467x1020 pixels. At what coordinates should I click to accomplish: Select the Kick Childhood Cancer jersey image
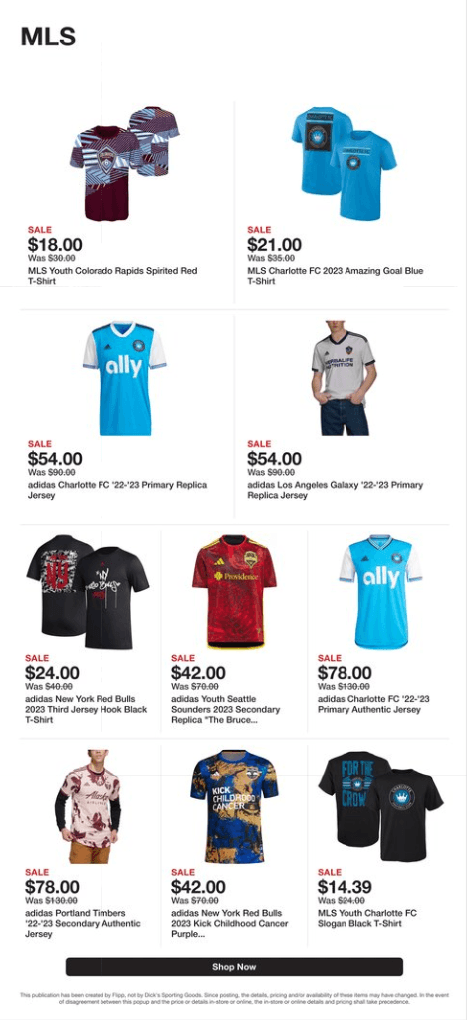pyautogui.click(x=234, y=806)
